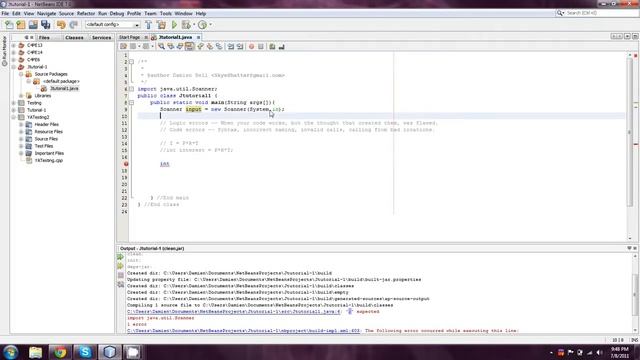Click the Find Selection magnifier icon in editor toolbar
The width and height of the screenshot is (640, 360).
[x=161, y=47]
